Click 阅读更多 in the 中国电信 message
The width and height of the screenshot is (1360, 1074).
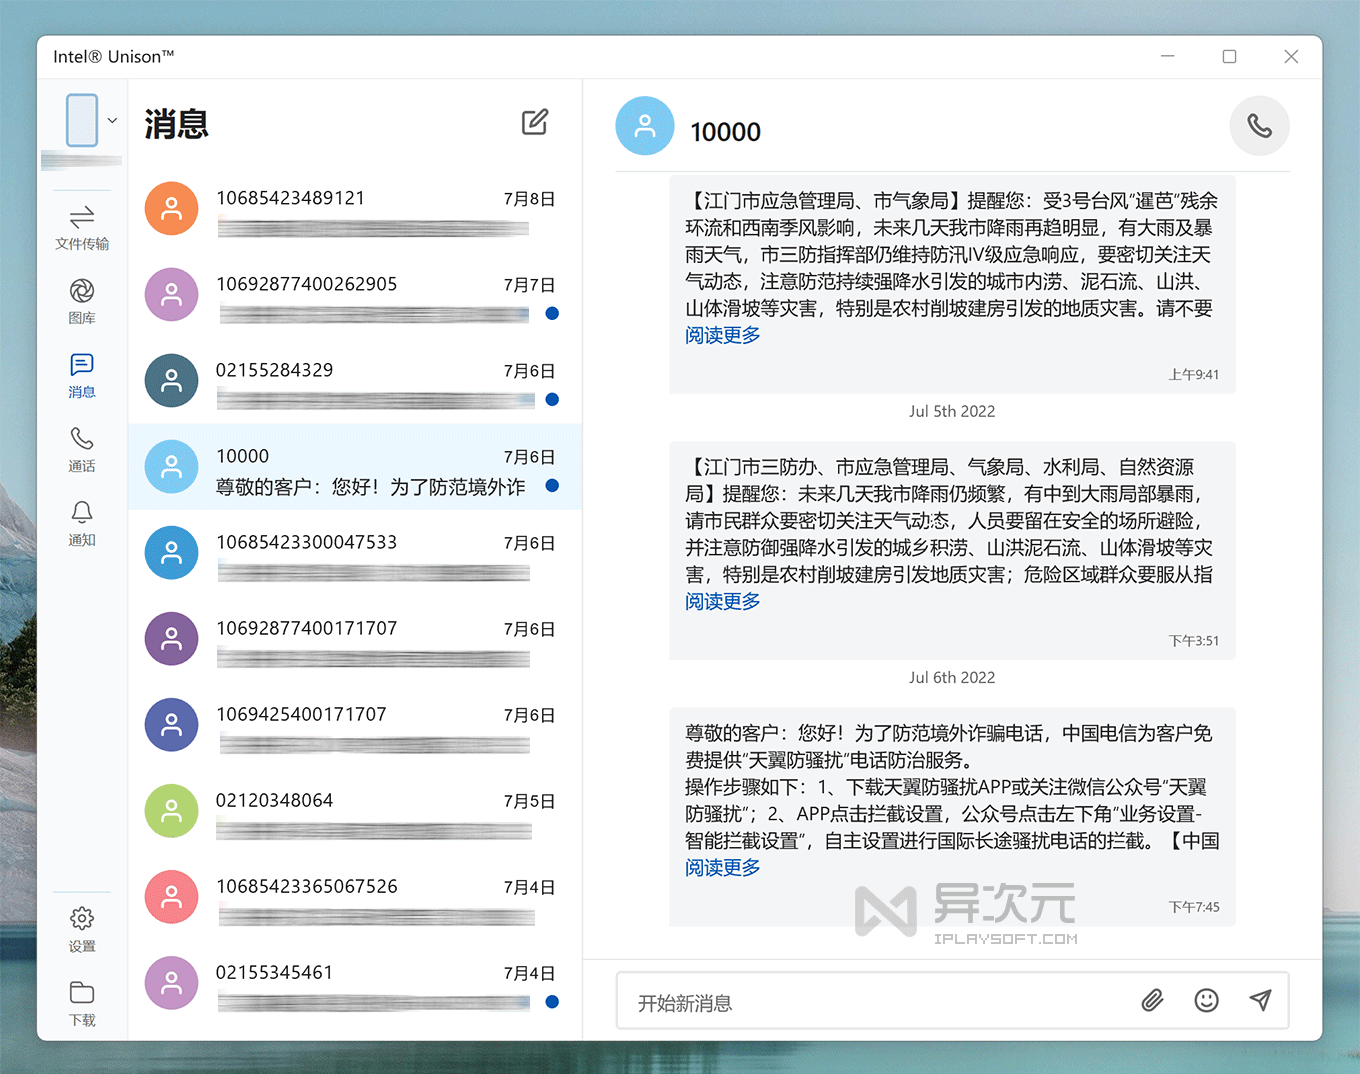[x=722, y=867]
